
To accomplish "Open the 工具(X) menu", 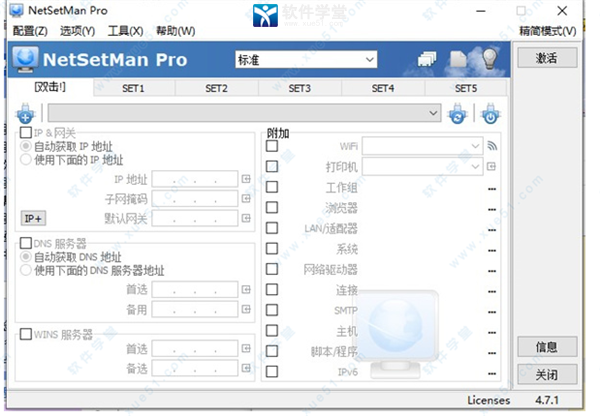I will coord(126,31).
